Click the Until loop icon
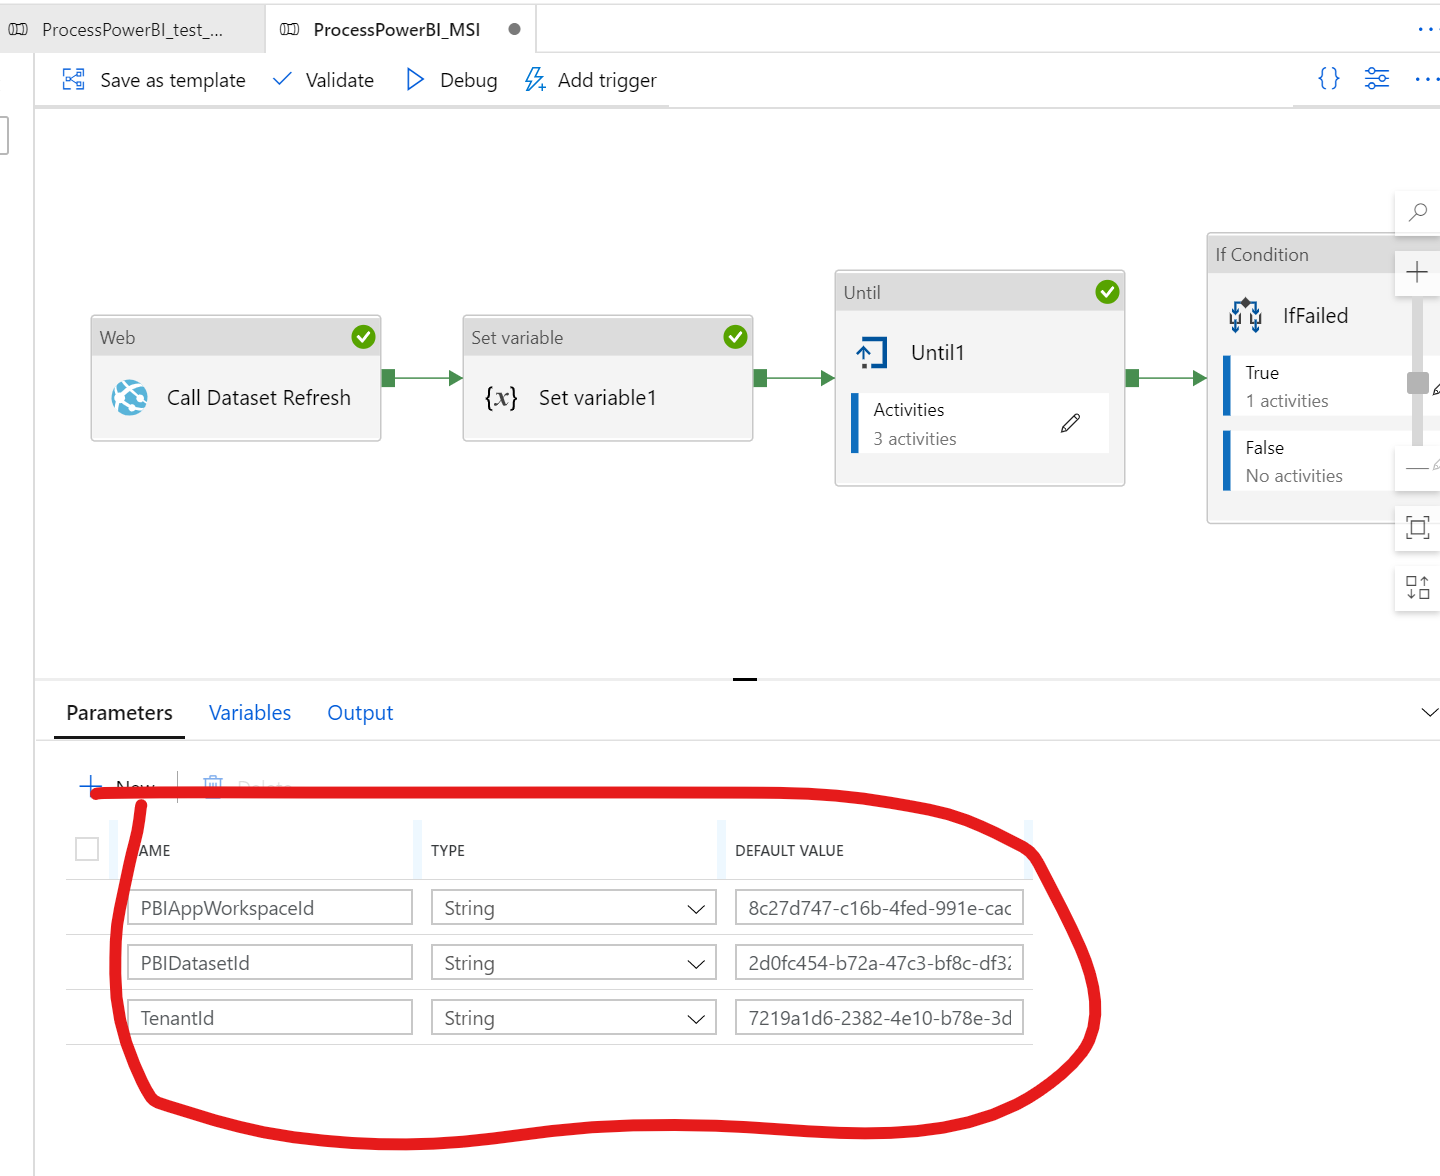Viewport: 1440px width, 1176px height. click(x=872, y=353)
